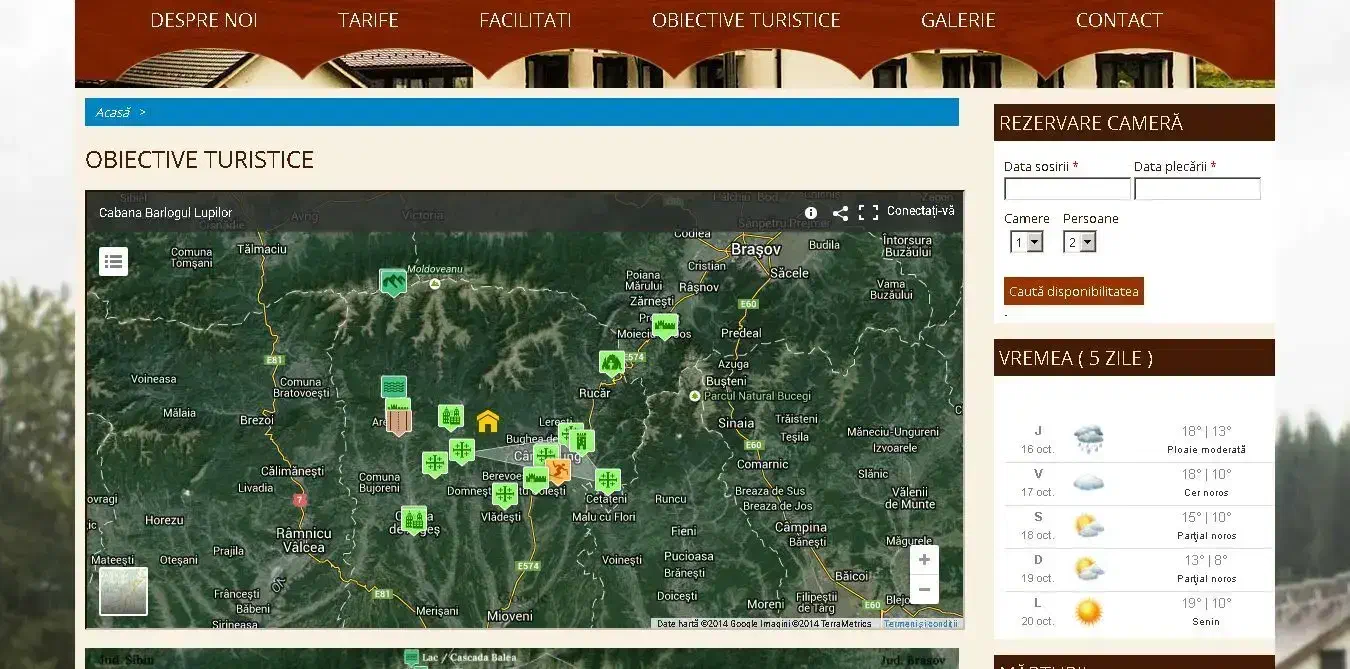
Task: Click the Acasă breadcrumb link
Action: point(112,112)
